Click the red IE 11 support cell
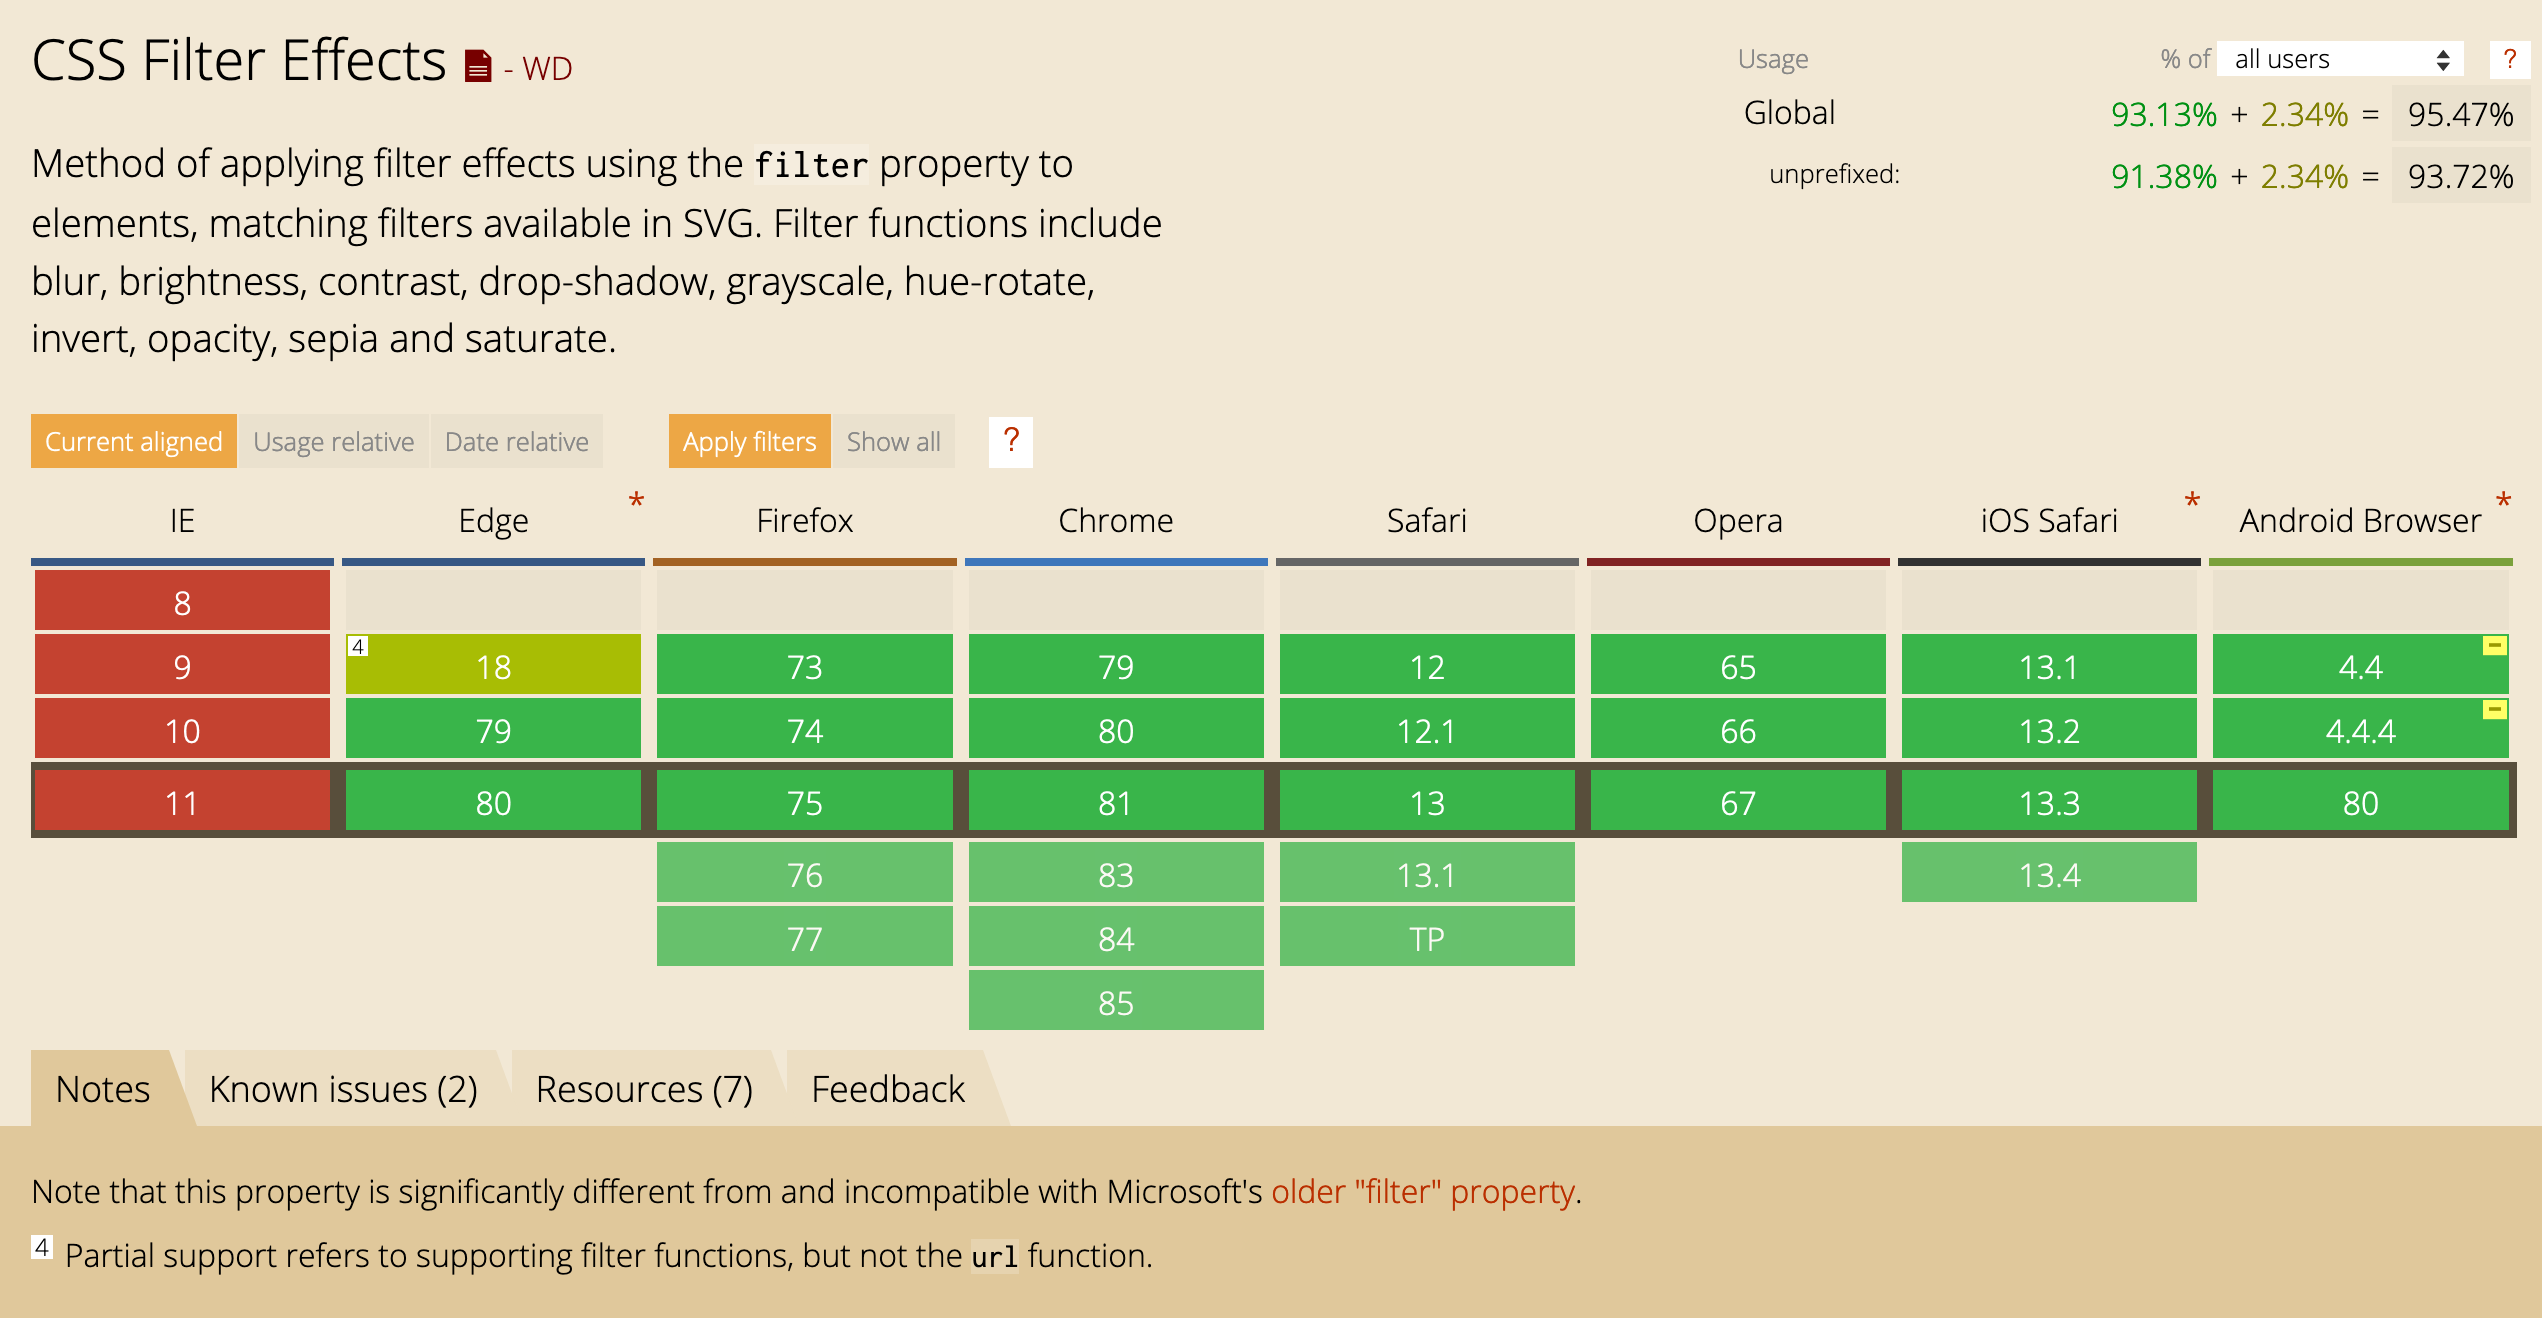 tap(182, 802)
